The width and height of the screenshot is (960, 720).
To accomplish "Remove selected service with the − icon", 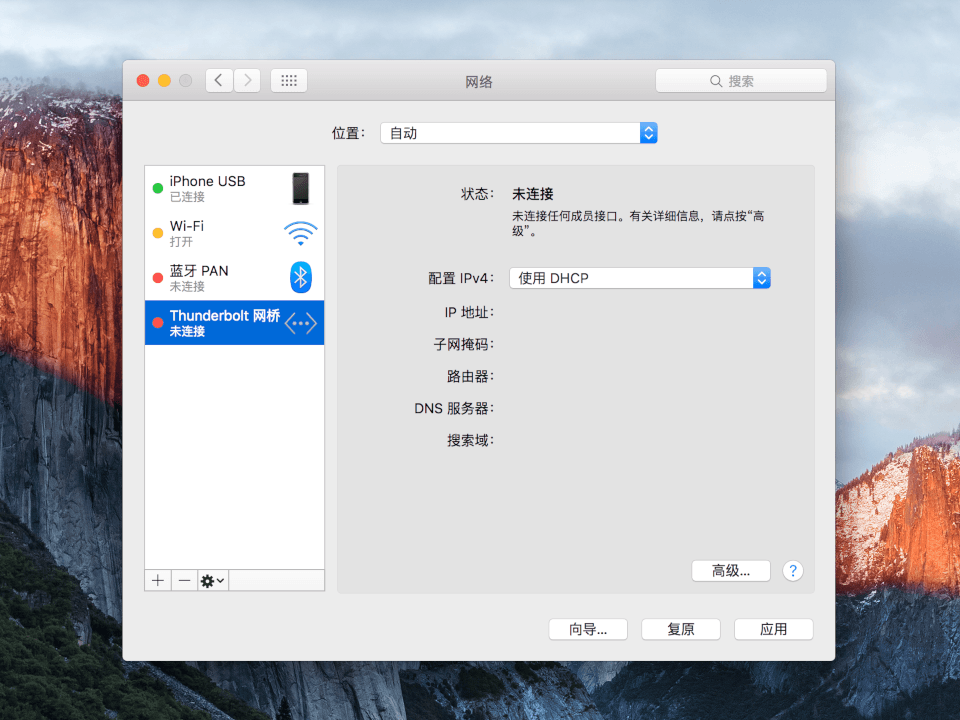I will pyautogui.click(x=185, y=580).
